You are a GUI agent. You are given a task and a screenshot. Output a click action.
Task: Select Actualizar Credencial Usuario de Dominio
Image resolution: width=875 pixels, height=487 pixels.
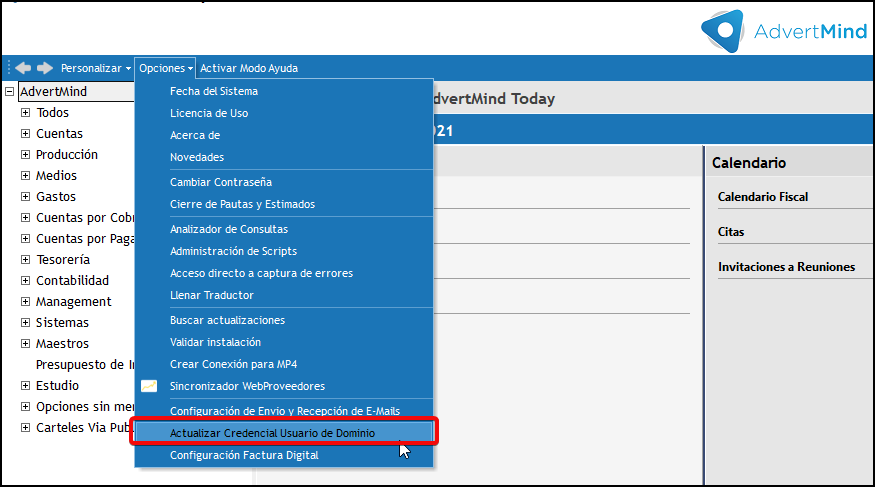pos(284,433)
